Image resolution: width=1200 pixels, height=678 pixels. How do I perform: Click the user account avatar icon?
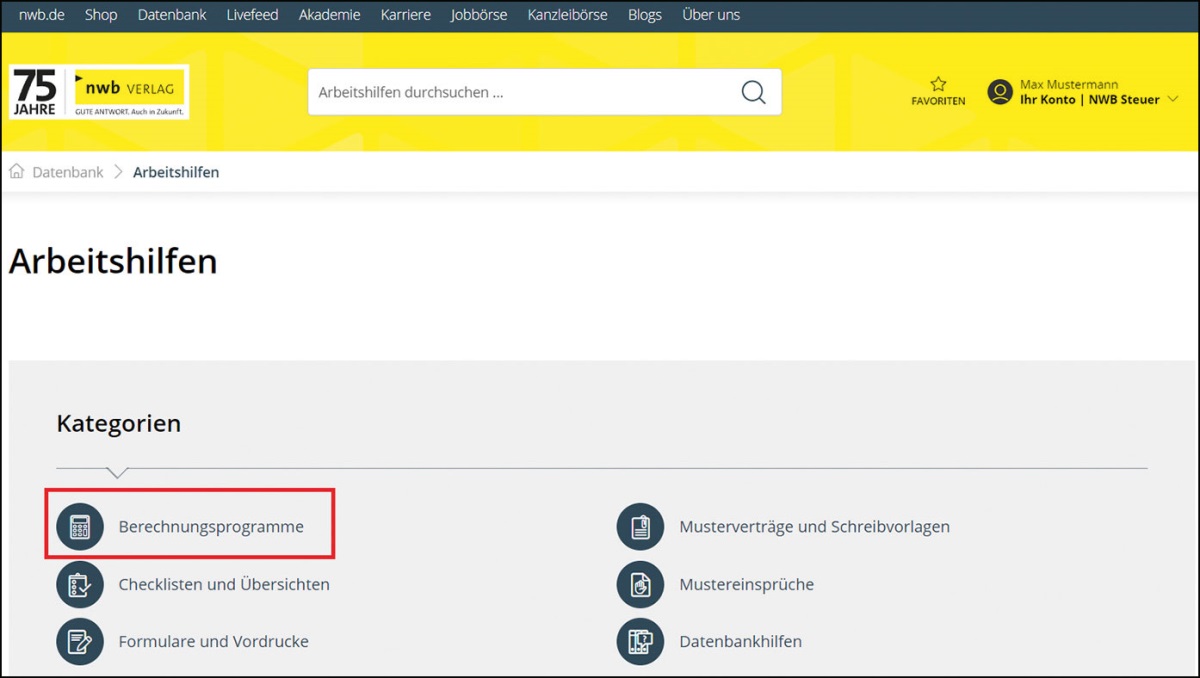pyautogui.click(x=1000, y=92)
